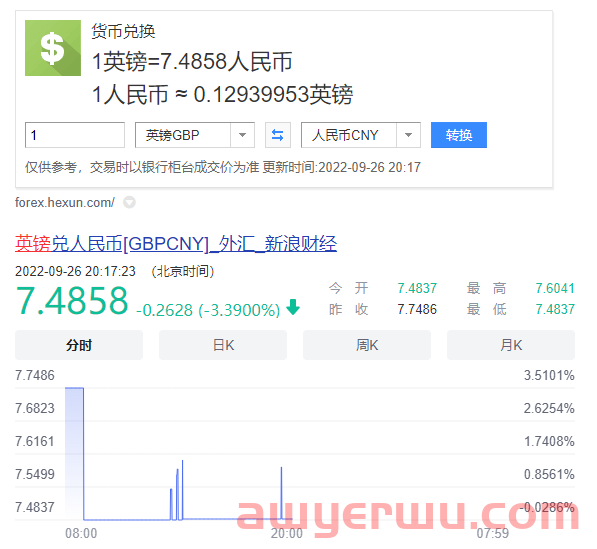This screenshot has height=549, width=597.
Task: Click the 7.6161 chart axis label
Action: (35, 441)
